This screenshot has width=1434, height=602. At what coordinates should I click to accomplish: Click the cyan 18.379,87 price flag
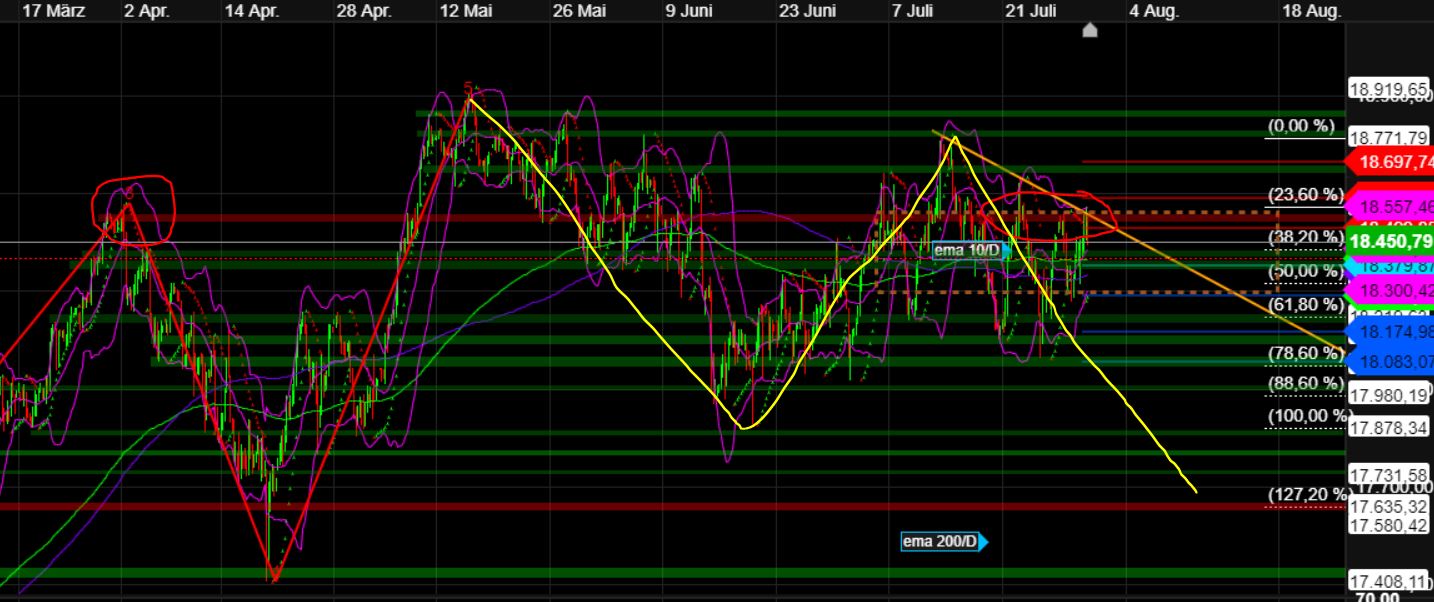pos(1390,266)
